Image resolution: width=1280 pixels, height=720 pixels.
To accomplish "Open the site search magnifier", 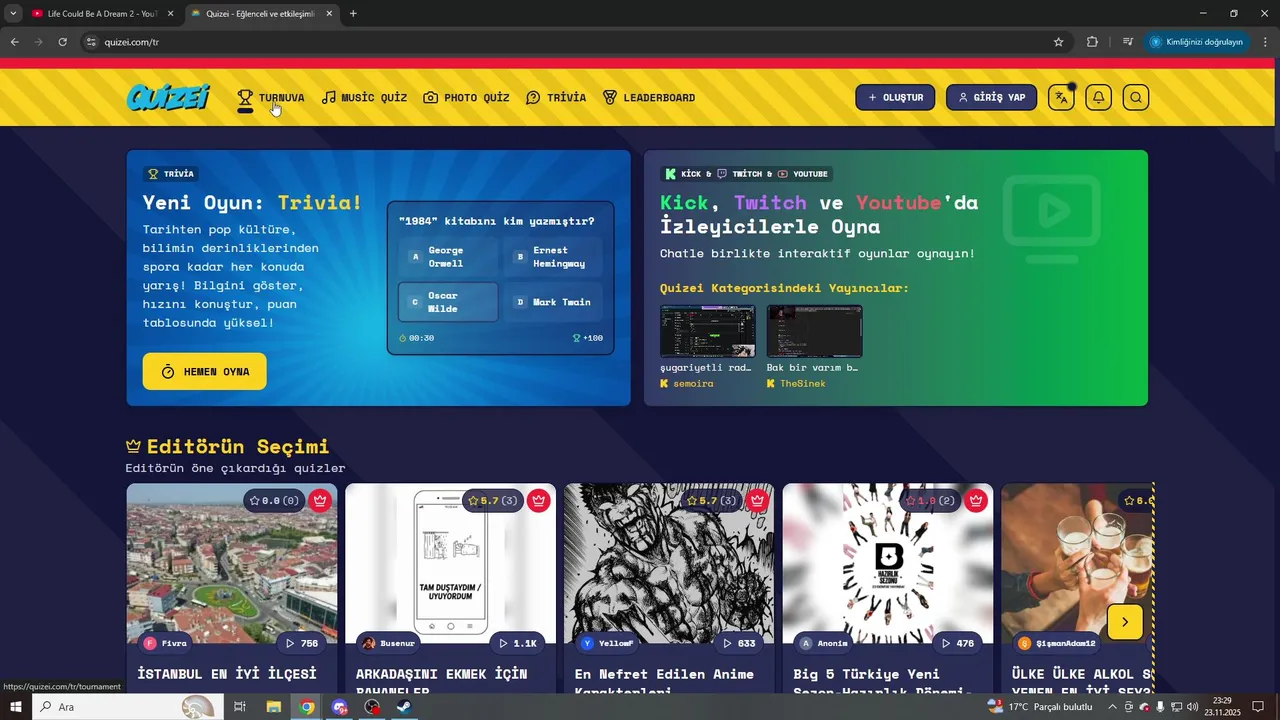I will (x=1136, y=97).
